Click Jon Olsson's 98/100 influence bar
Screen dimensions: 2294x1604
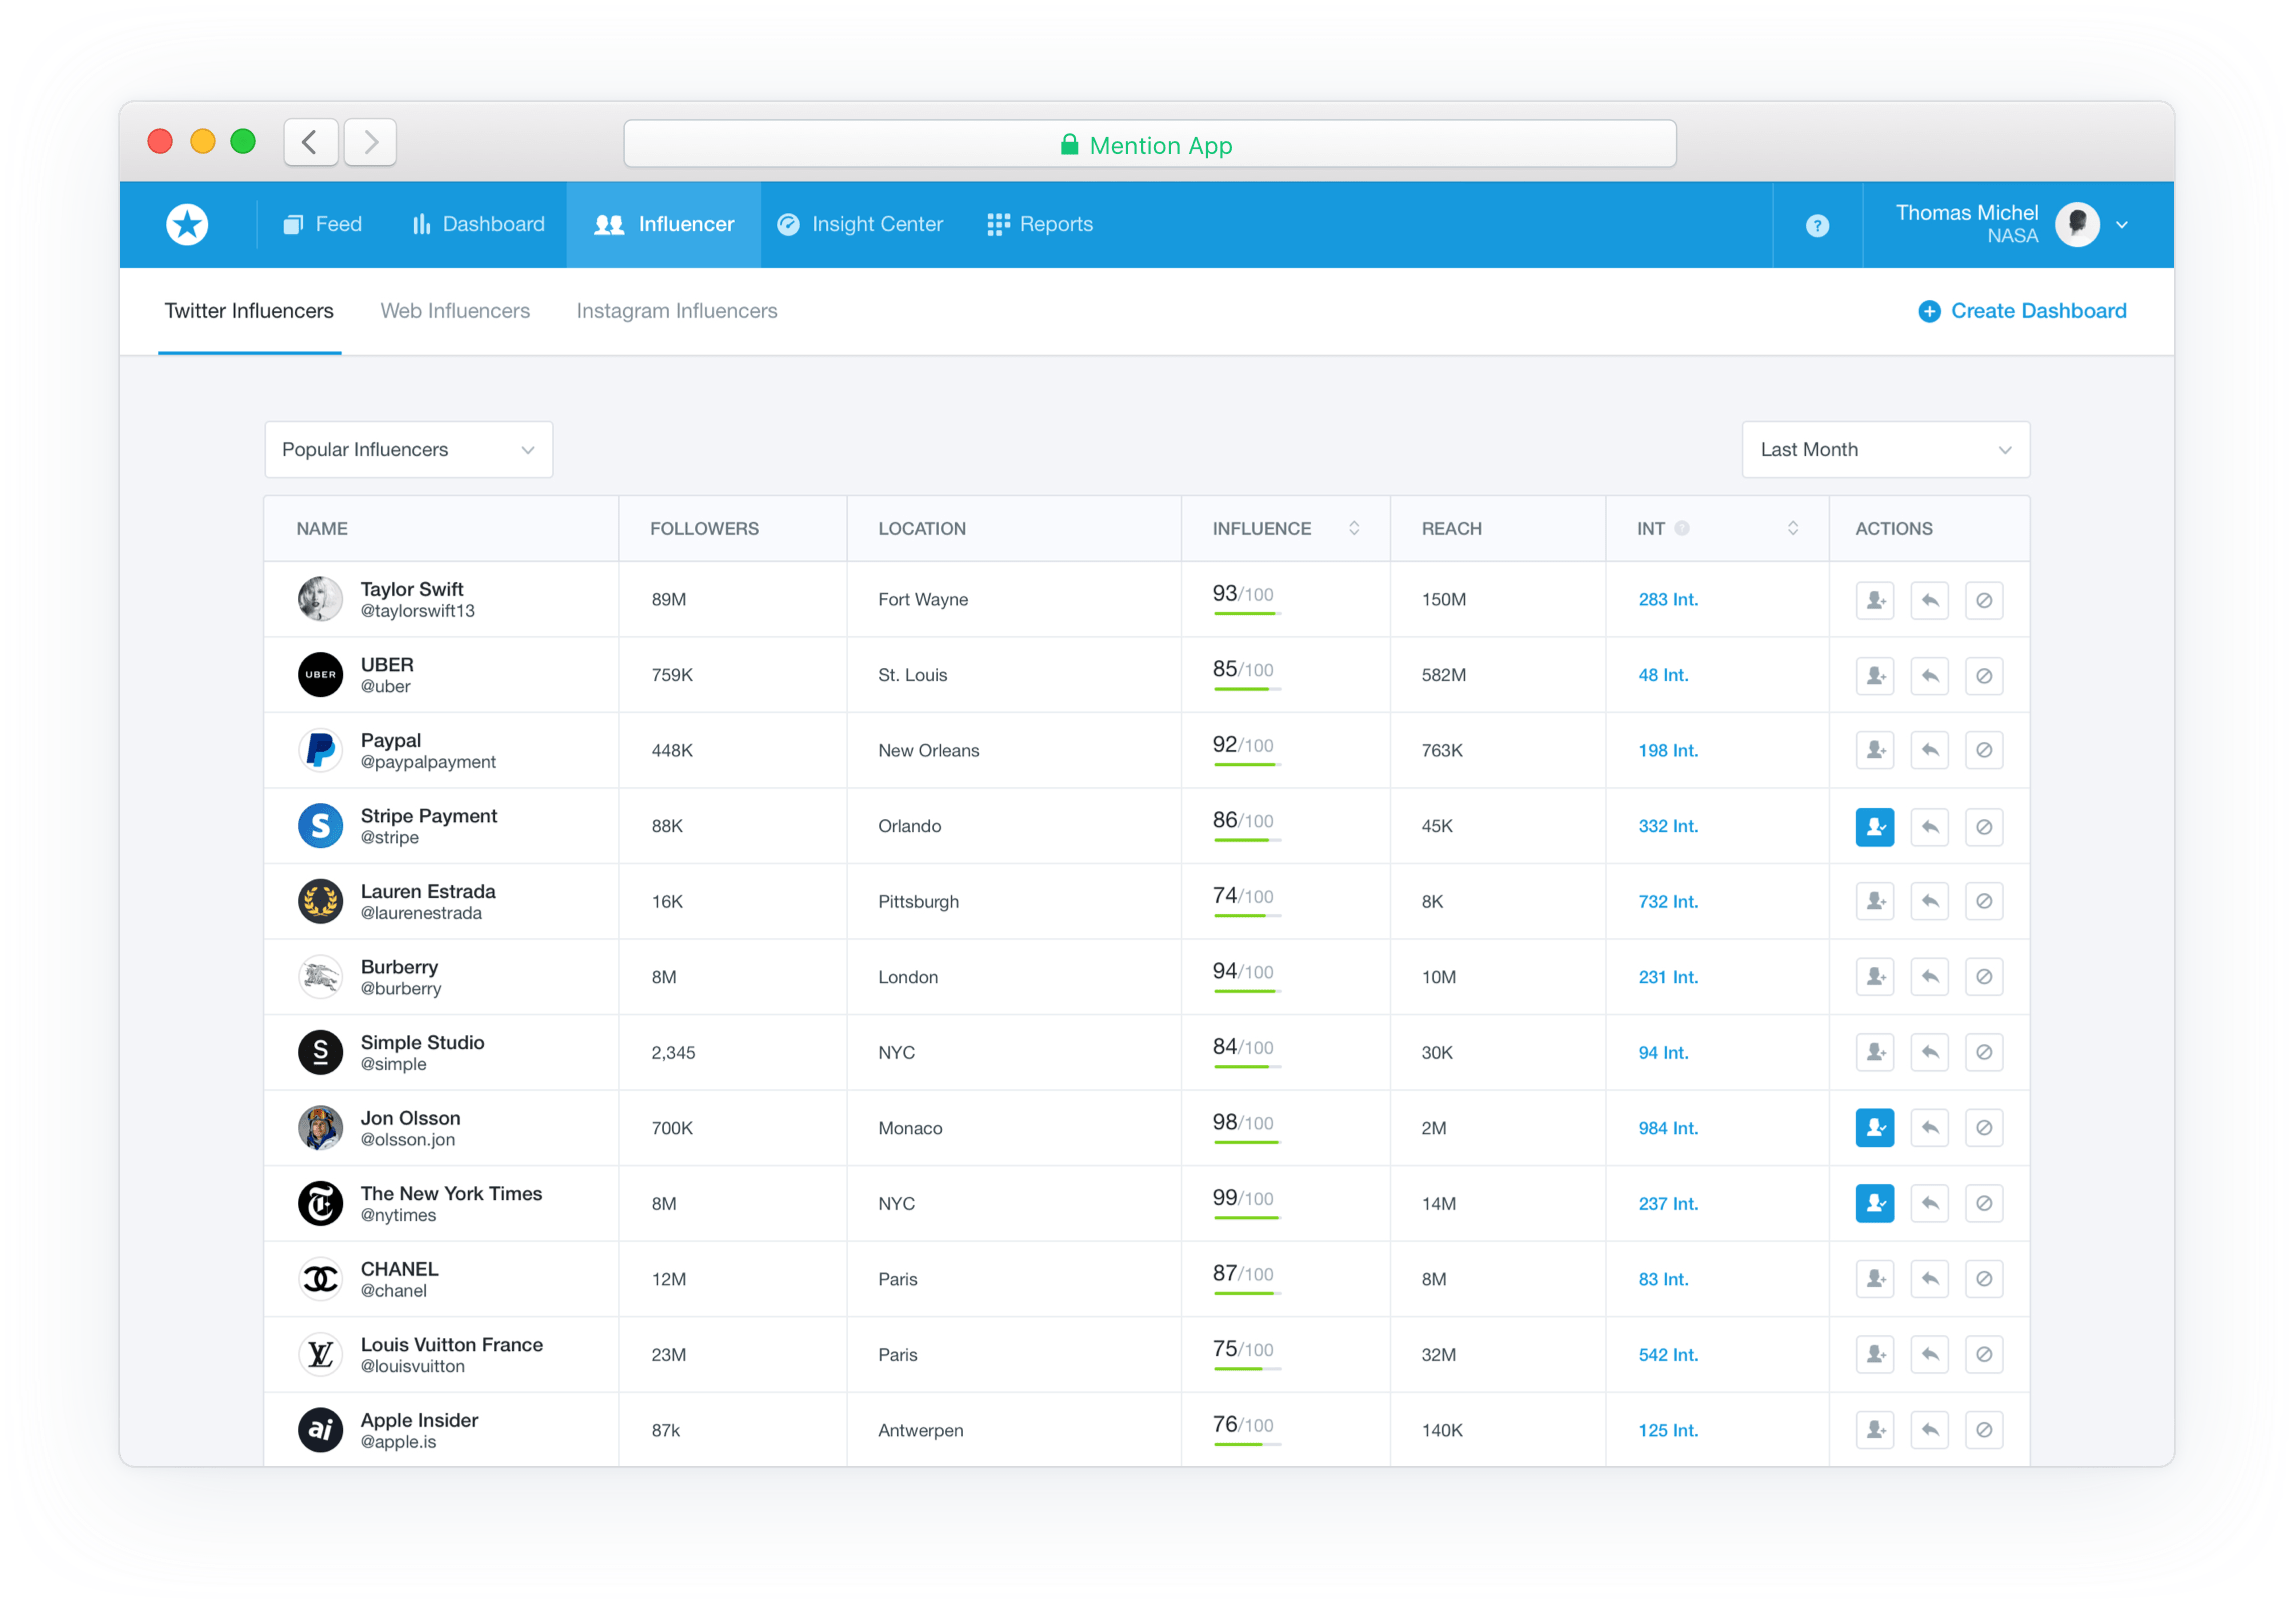point(1246,1142)
